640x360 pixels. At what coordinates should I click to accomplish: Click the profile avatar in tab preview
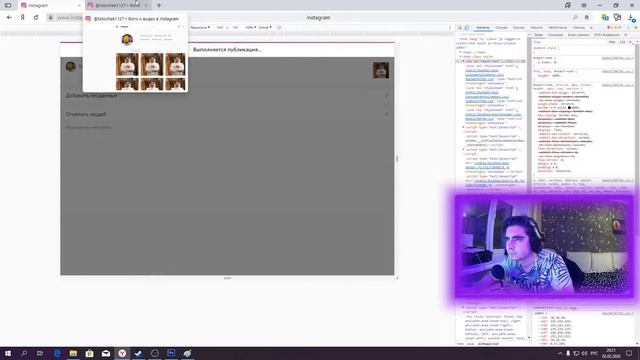pyautogui.click(x=127, y=40)
